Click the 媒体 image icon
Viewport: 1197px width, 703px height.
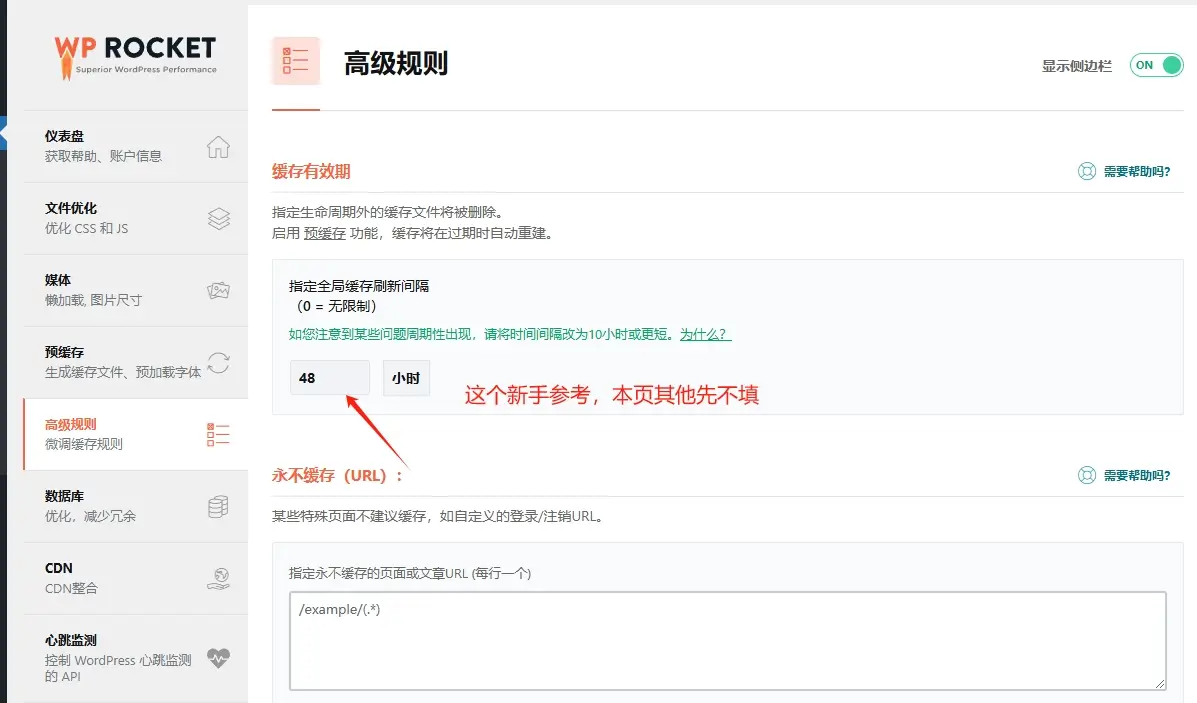coord(218,291)
